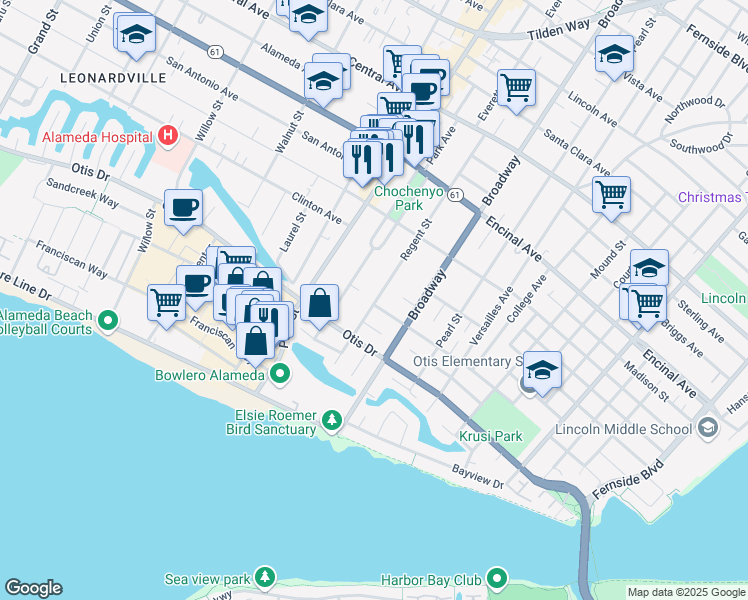Viewport: 748px width, 600px height.
Task: Select the grocery cart marker near Mound St
Action: [x=611, y=194]
